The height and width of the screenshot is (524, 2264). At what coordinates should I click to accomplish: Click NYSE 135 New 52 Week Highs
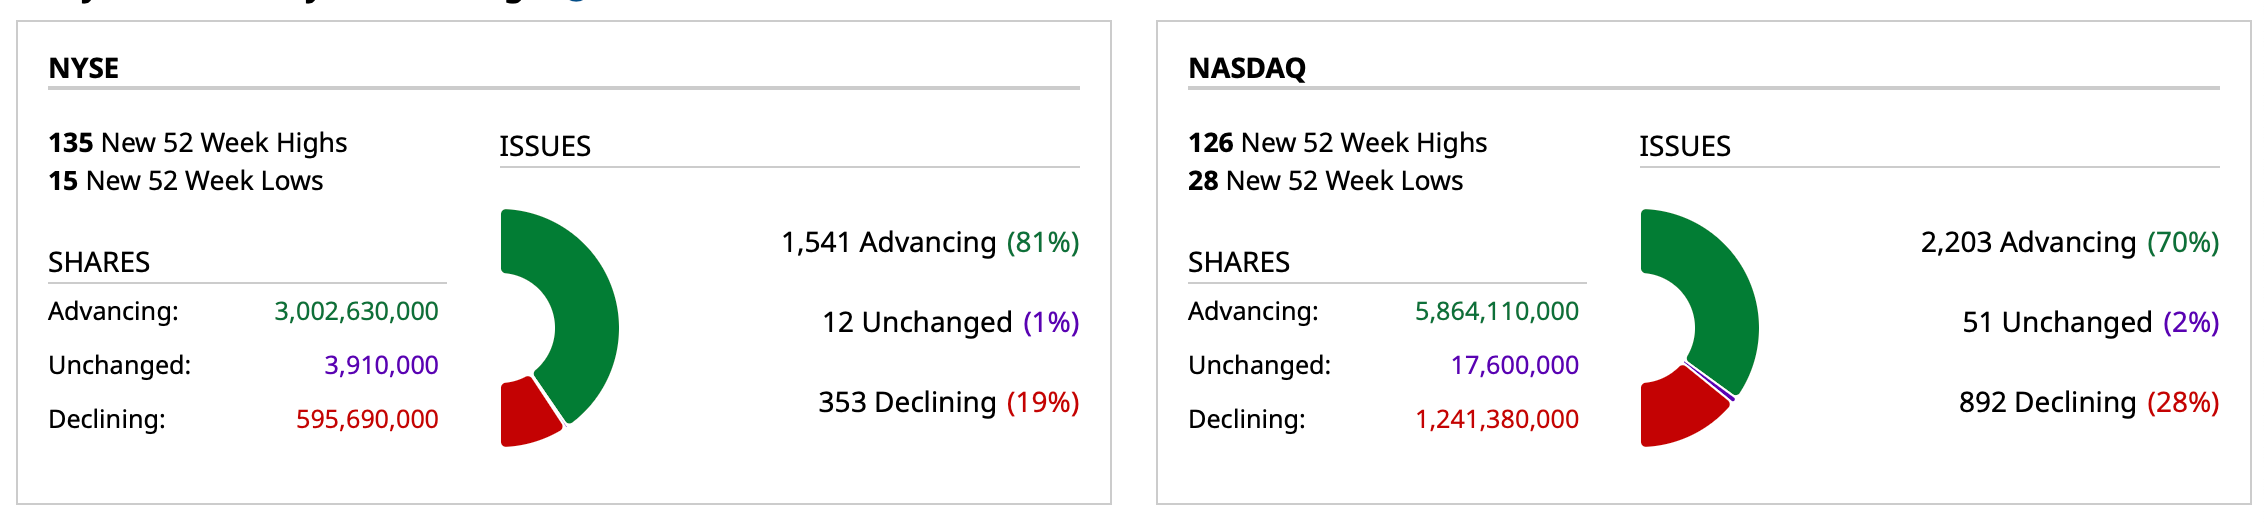198,143
